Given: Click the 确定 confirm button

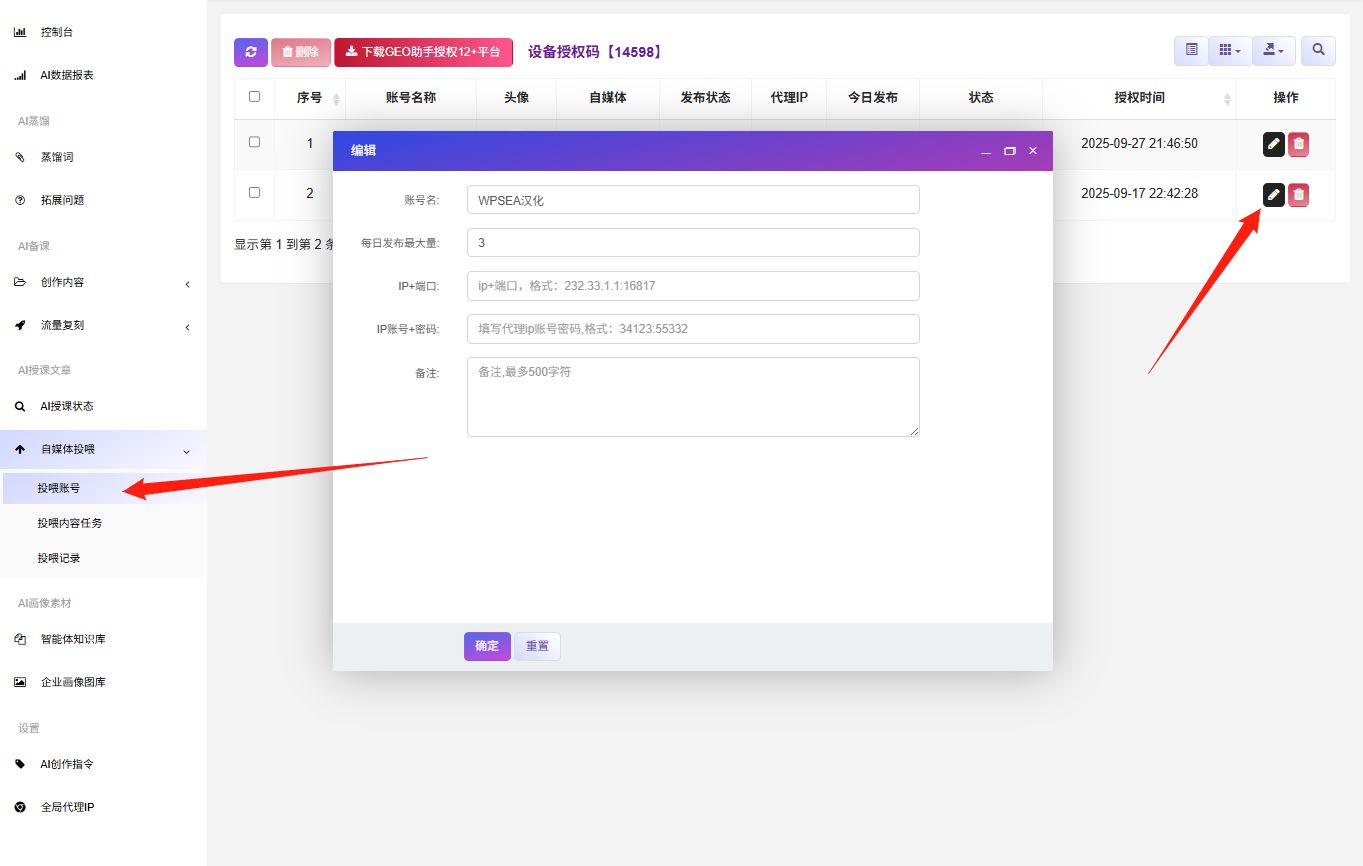Looking at the screenshot, I should [487, 646].
